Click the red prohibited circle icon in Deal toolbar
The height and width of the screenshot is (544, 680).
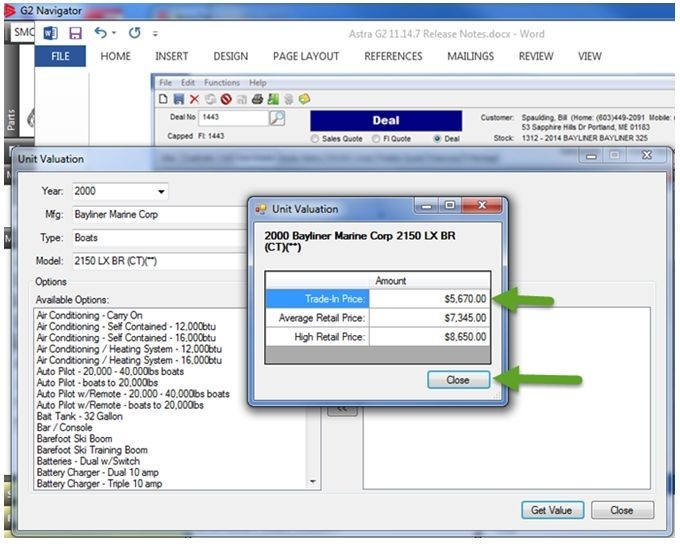pyautogui.click(x=226, y=99)
